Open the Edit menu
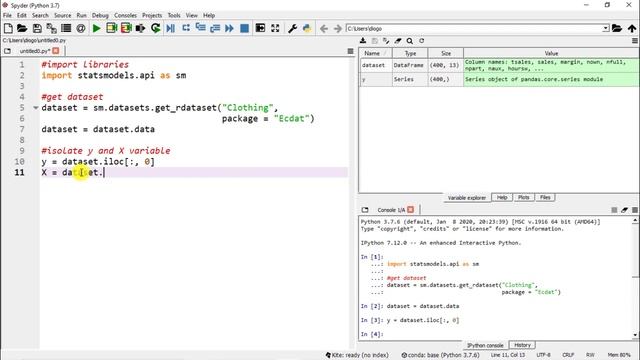This screenshot has height=360, width=640. (22, 15)
